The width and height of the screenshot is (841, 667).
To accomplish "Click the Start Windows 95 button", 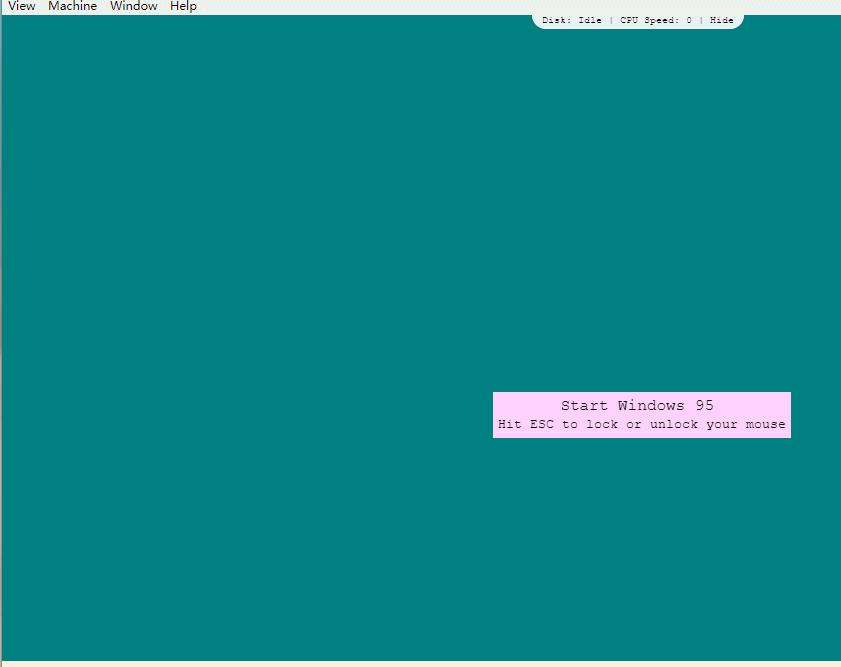I will coord(637,406).
